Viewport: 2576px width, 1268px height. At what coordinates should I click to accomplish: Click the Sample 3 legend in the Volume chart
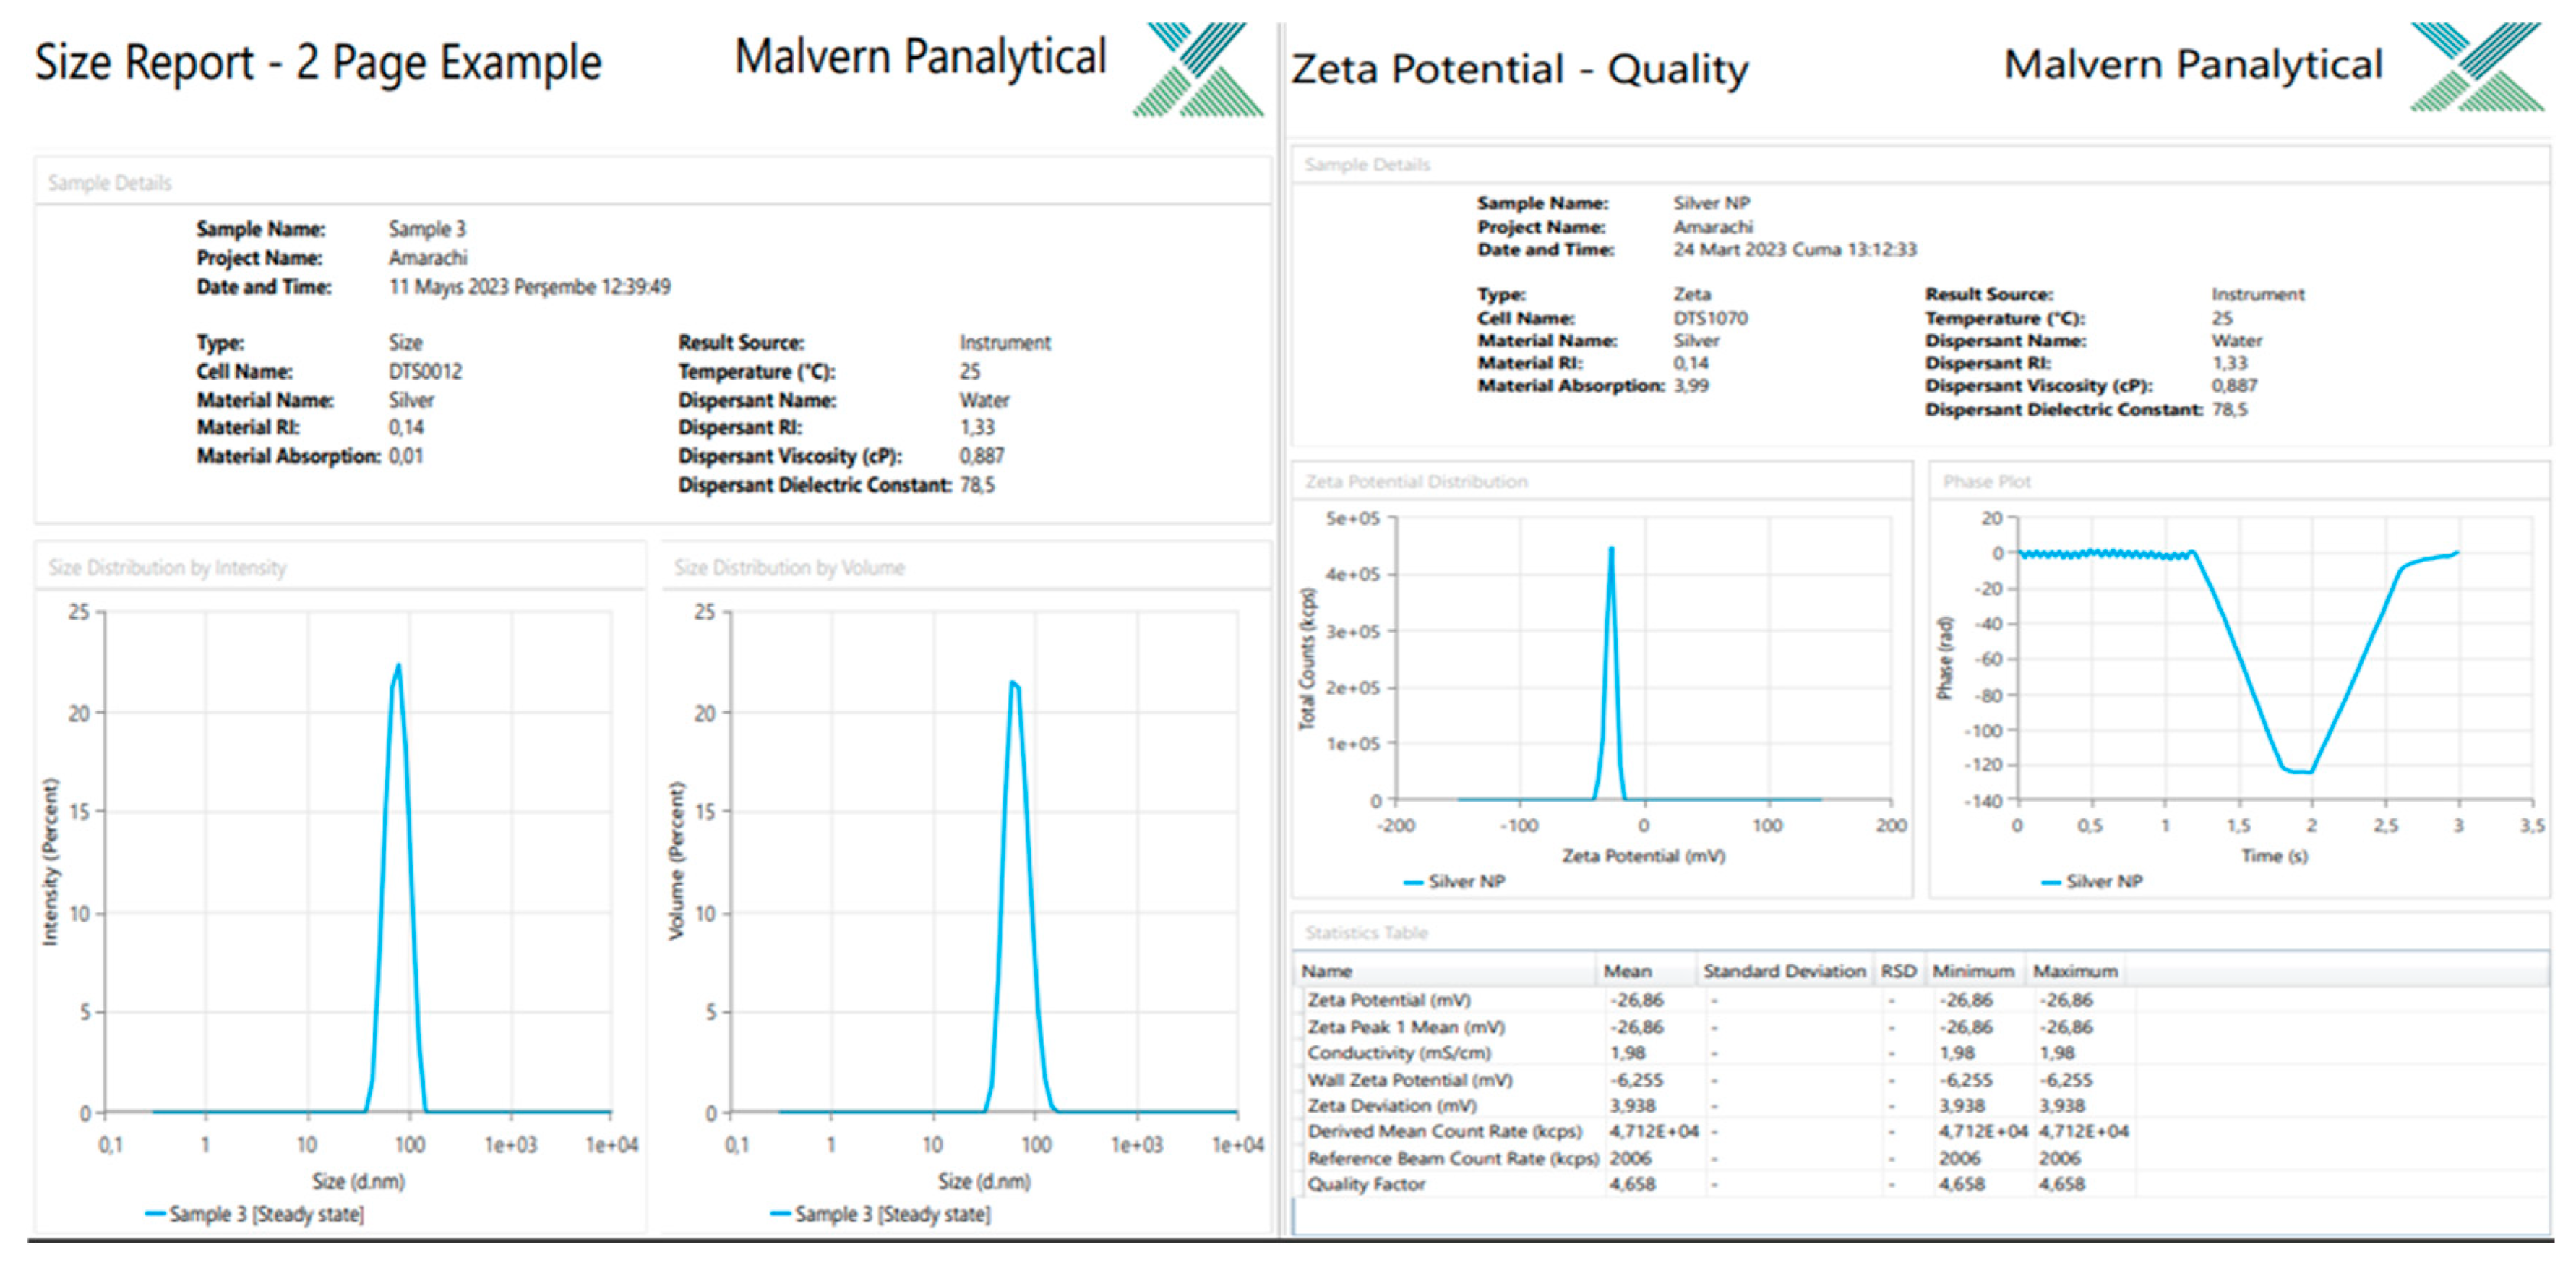tap(881, 1214)
